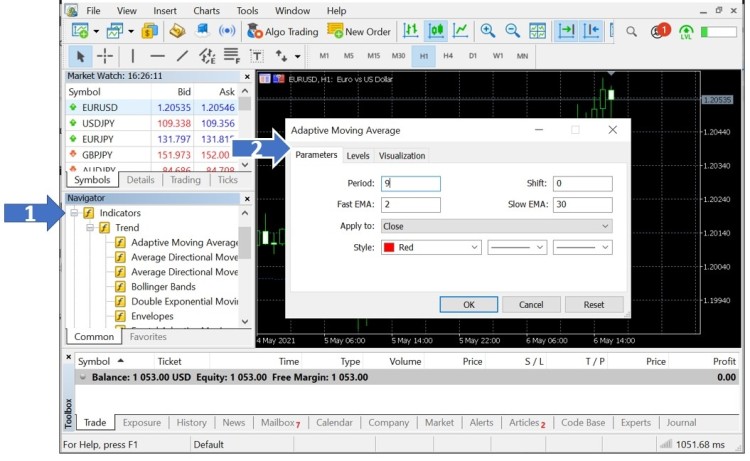
Task: Toggle the chart shift button
Action: 594,31
